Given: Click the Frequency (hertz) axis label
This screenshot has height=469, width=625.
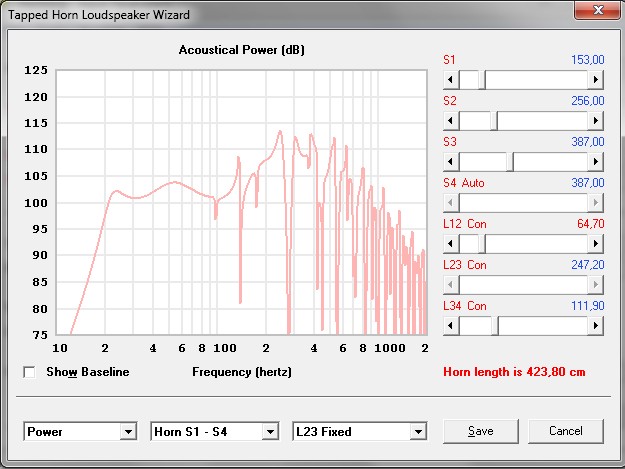Looking at the screenshot, I should pyautogui.click(x=242, y=372).
